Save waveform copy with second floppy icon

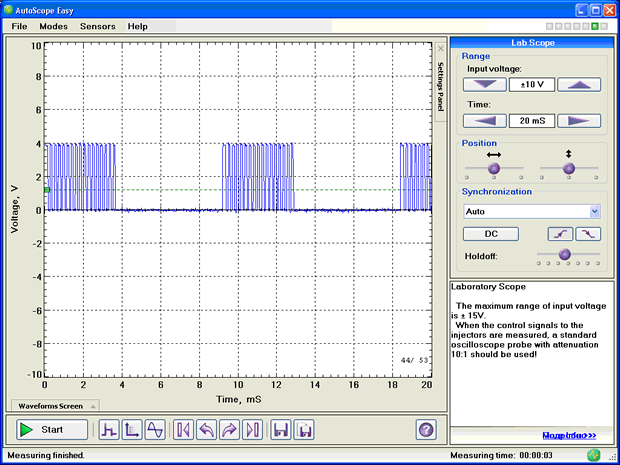(304, 429)
